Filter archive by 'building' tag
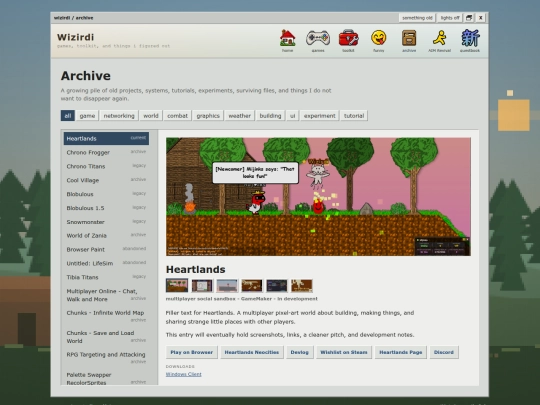 tap(270, 116)
